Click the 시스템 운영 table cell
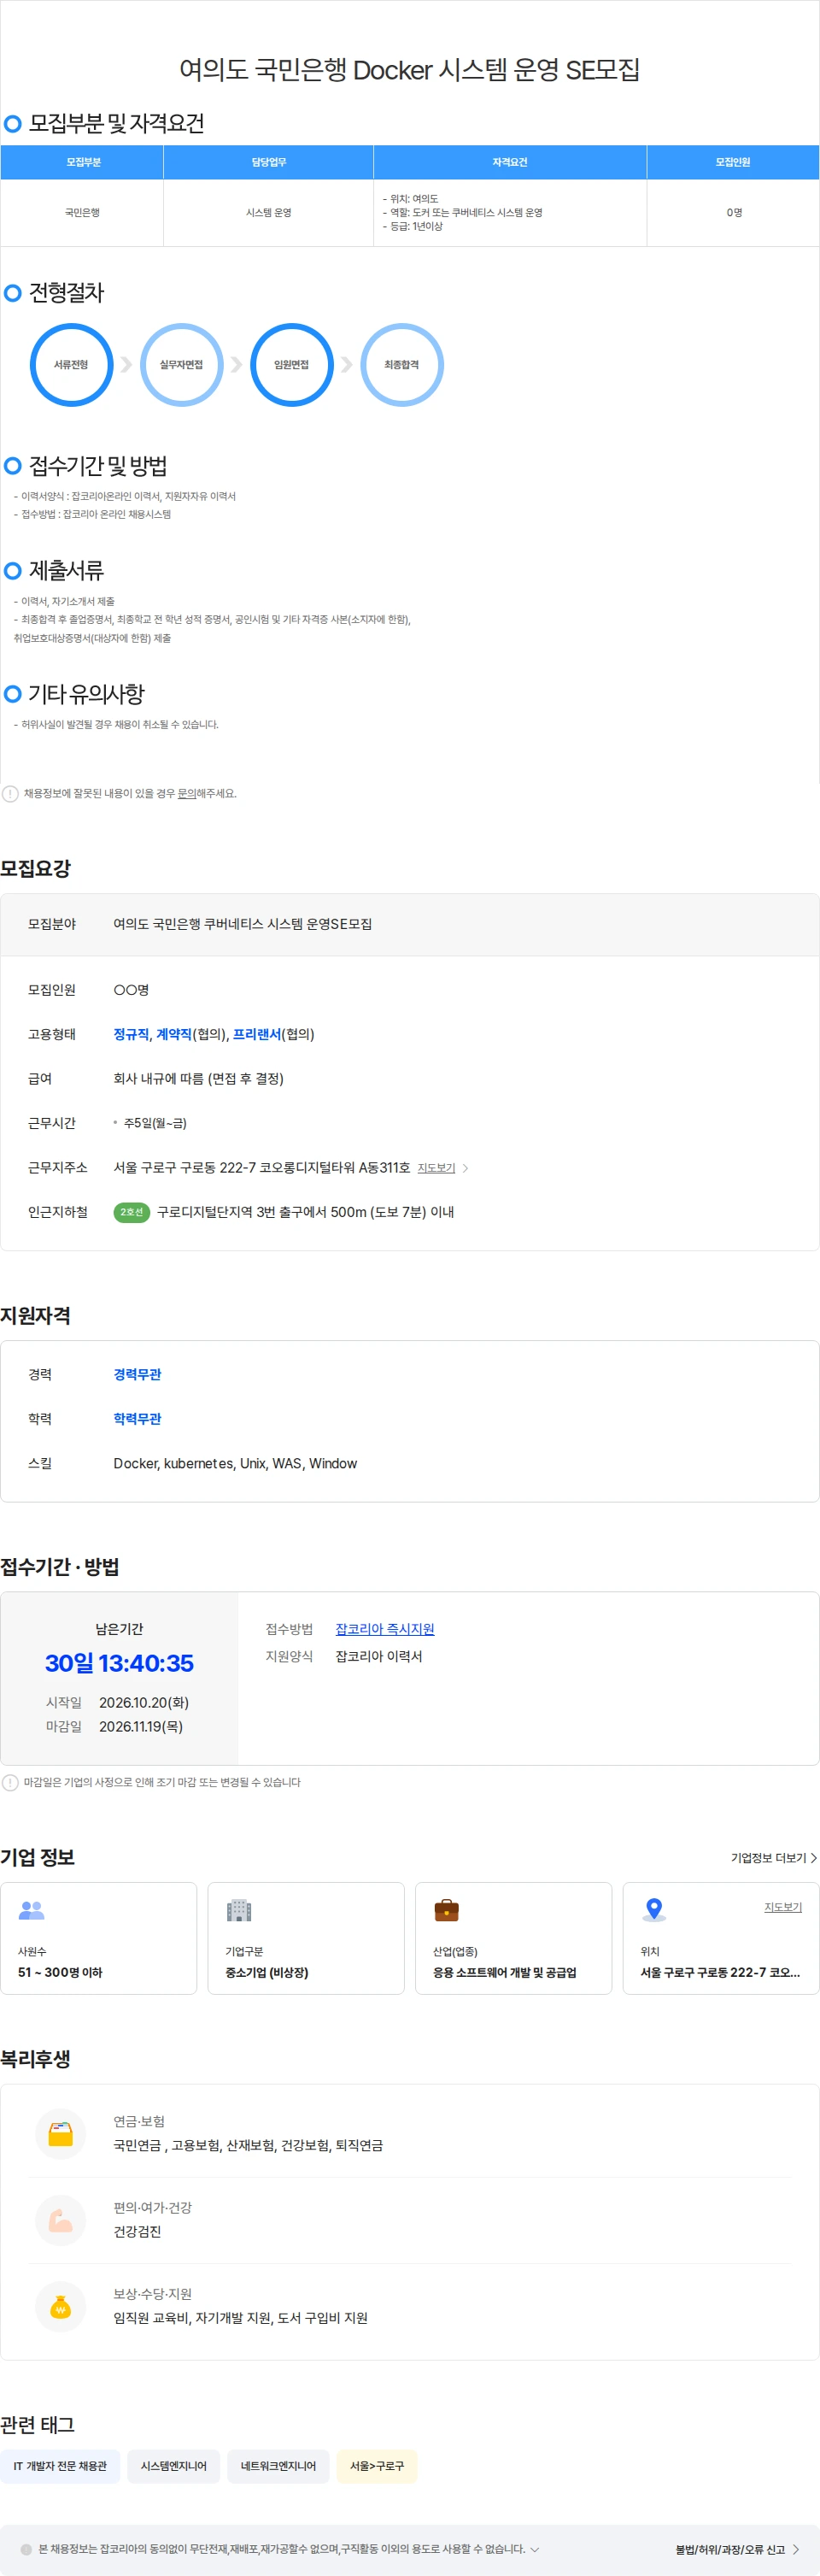This screenshot has width=820, height=2576. 269,213
